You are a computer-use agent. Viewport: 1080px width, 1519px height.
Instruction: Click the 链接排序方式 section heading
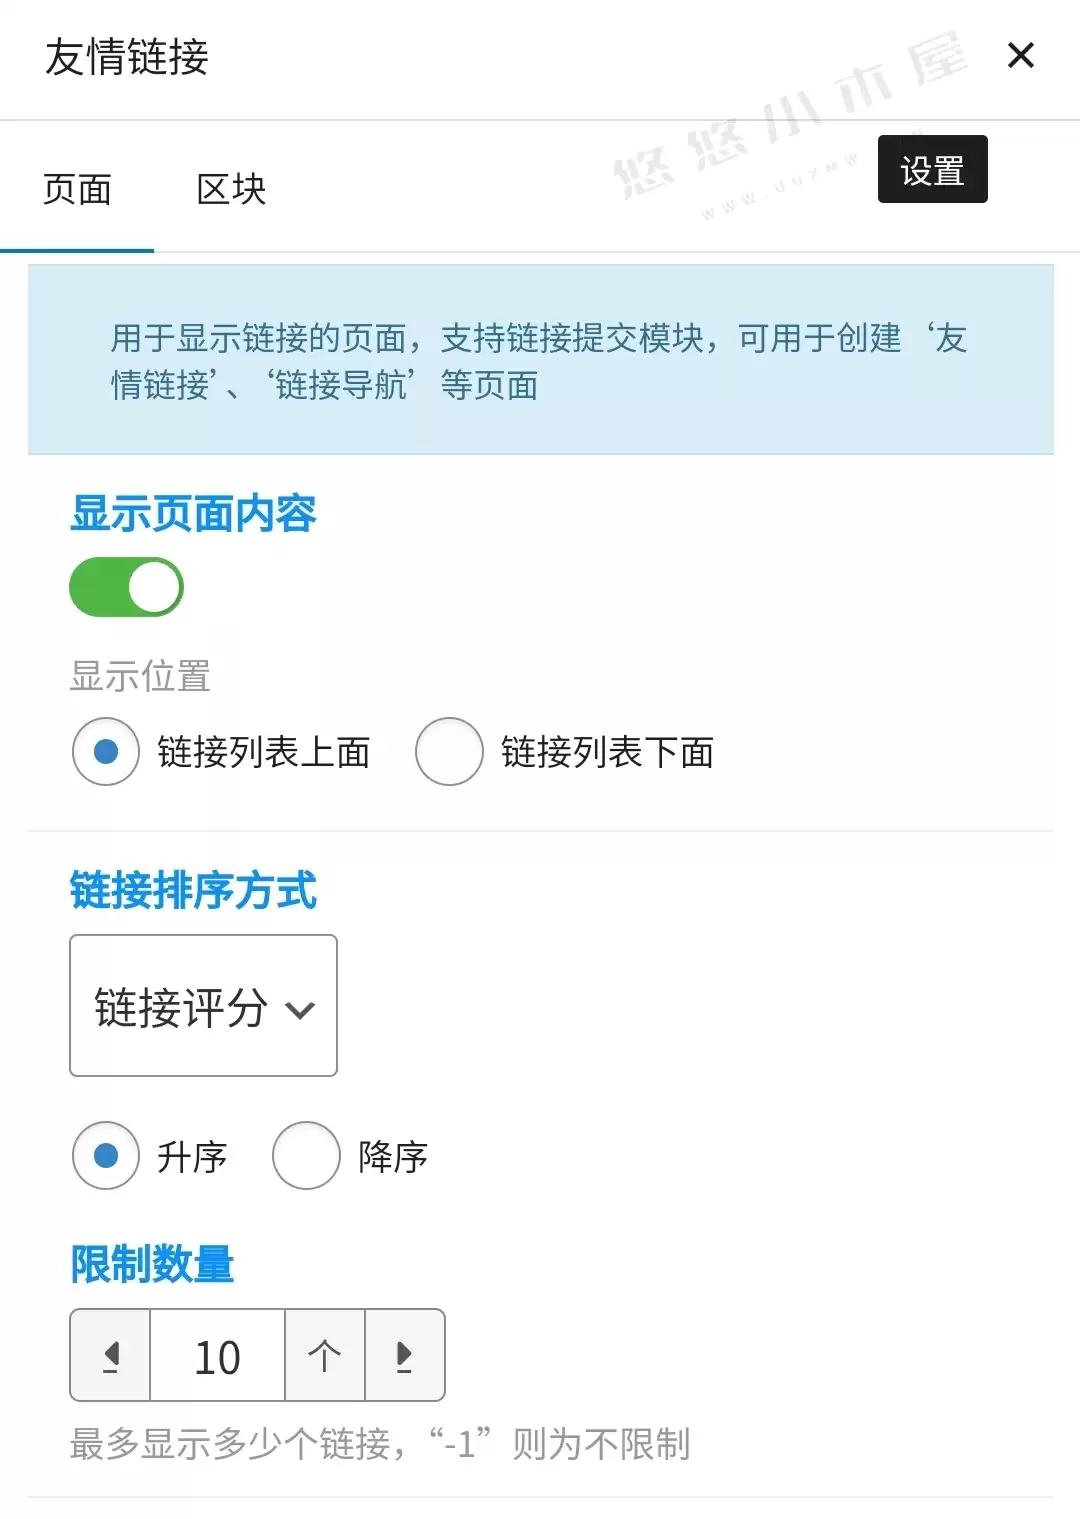click(192, 893)
